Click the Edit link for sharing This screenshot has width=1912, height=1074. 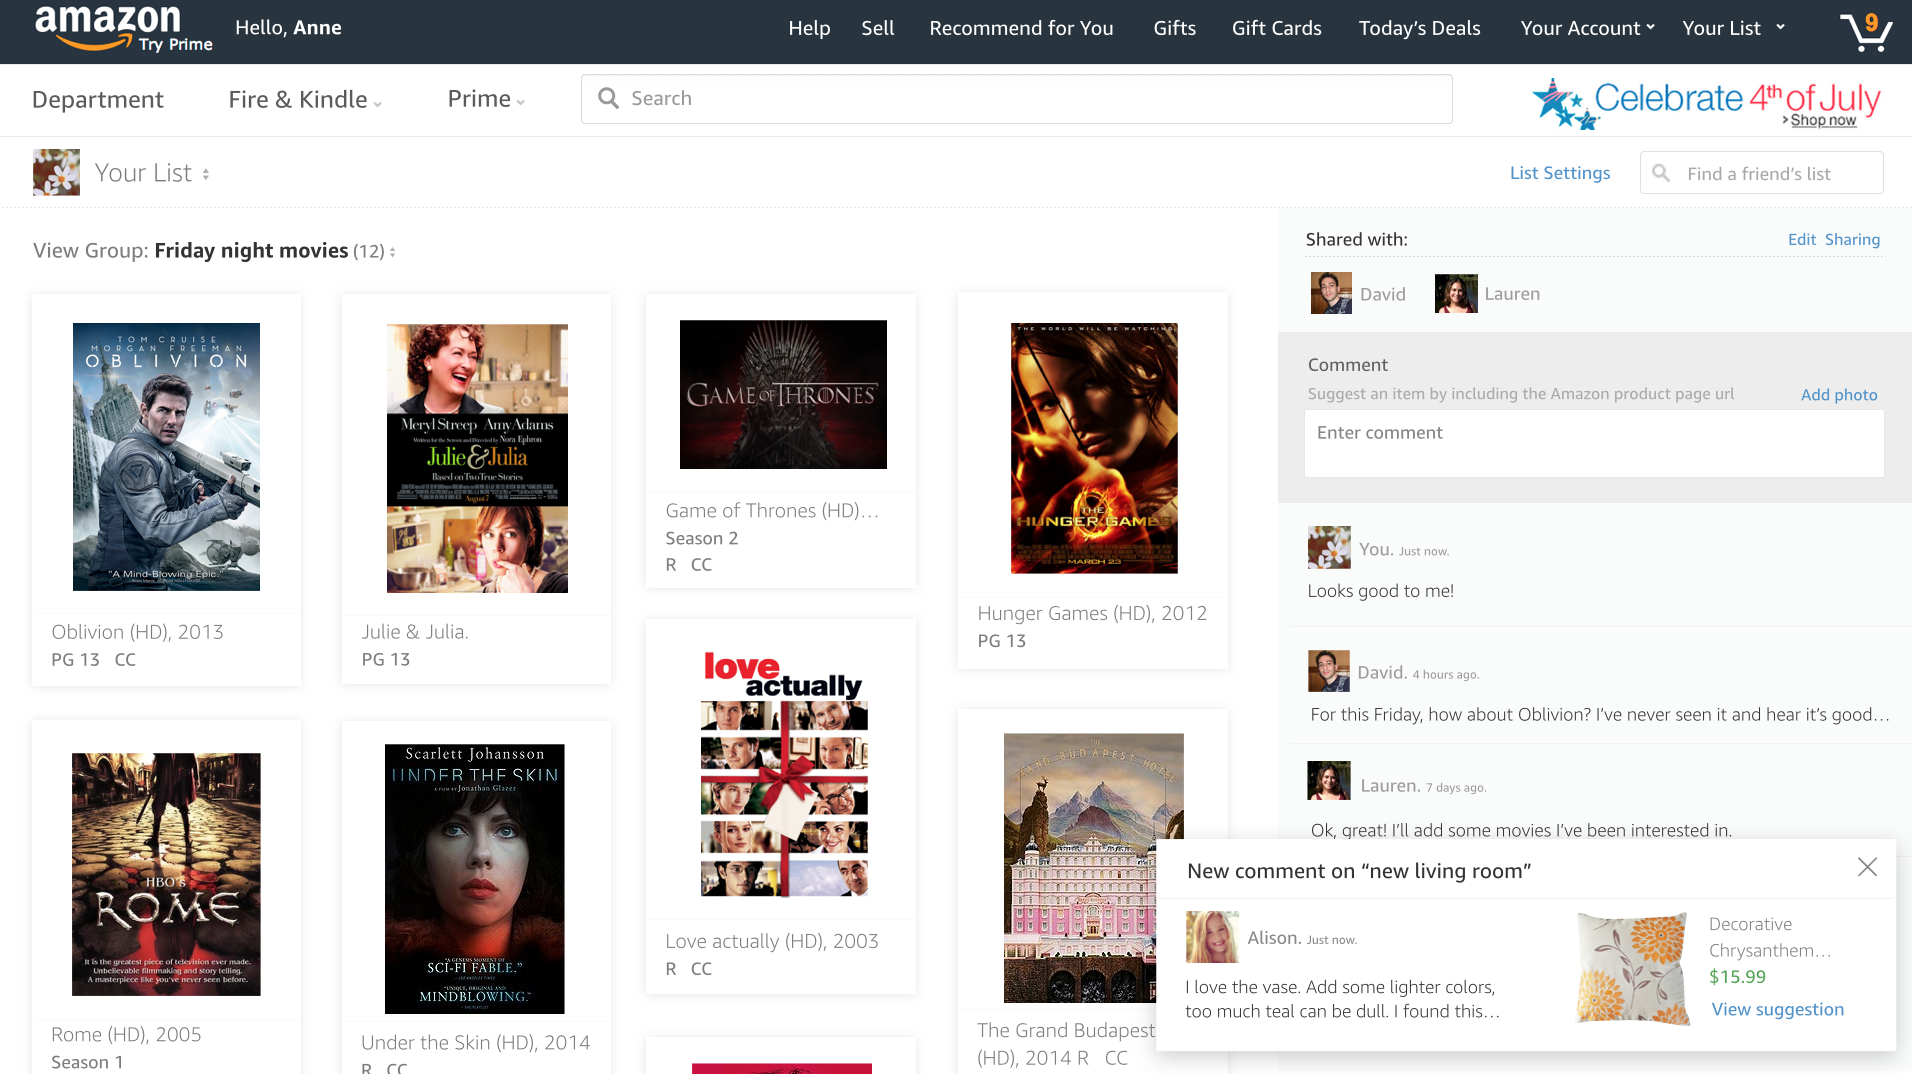(1801, 239)
